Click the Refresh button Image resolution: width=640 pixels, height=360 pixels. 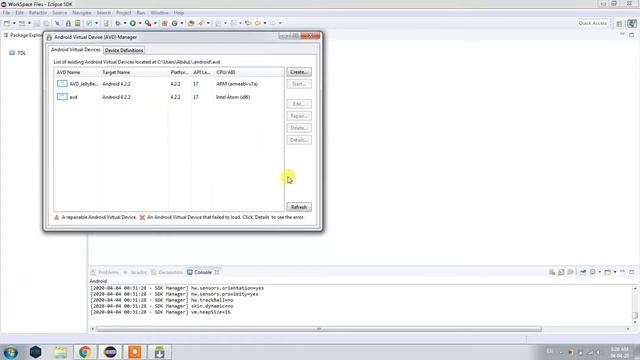(299, 207)
